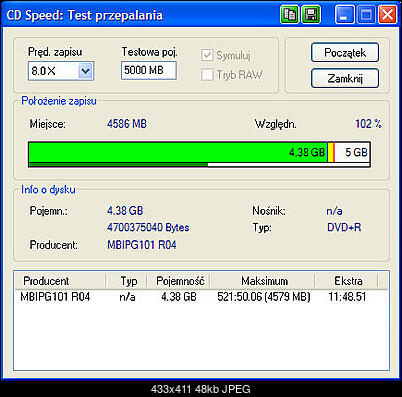Click the save floppy disk icon
Screen dimensions: 402x397
pos(311,15)
